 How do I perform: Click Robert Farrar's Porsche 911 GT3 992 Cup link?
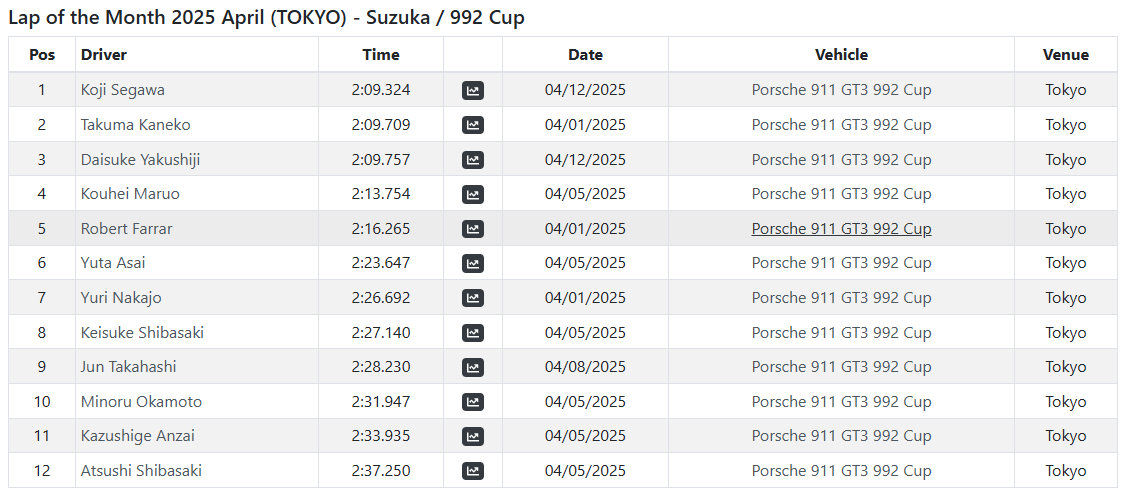(x=842, y=229)
